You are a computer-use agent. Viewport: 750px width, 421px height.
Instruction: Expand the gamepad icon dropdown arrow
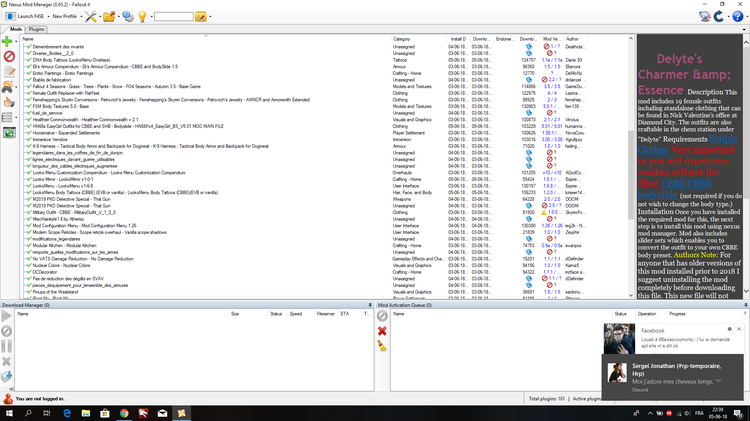pyautogui.click(x=16, y=87)
